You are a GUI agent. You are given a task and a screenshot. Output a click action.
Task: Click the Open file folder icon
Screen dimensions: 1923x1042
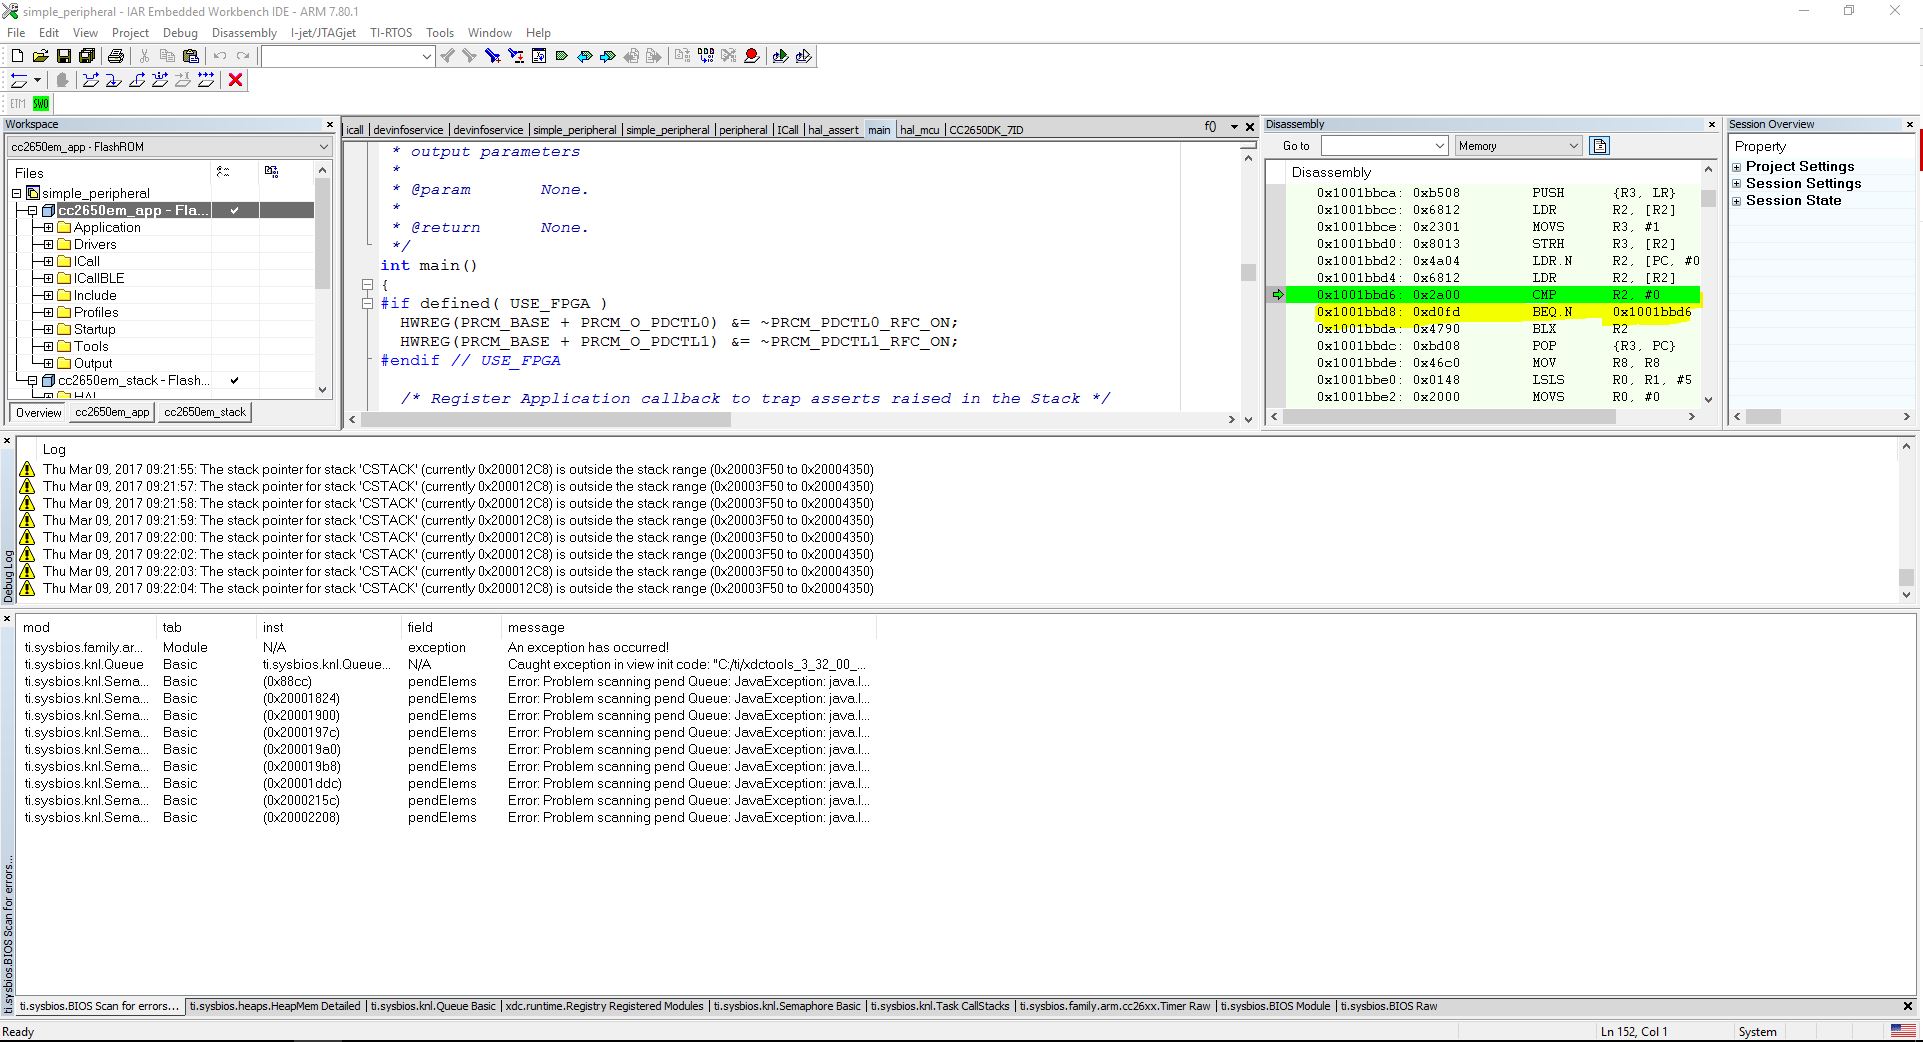(40, 56)
